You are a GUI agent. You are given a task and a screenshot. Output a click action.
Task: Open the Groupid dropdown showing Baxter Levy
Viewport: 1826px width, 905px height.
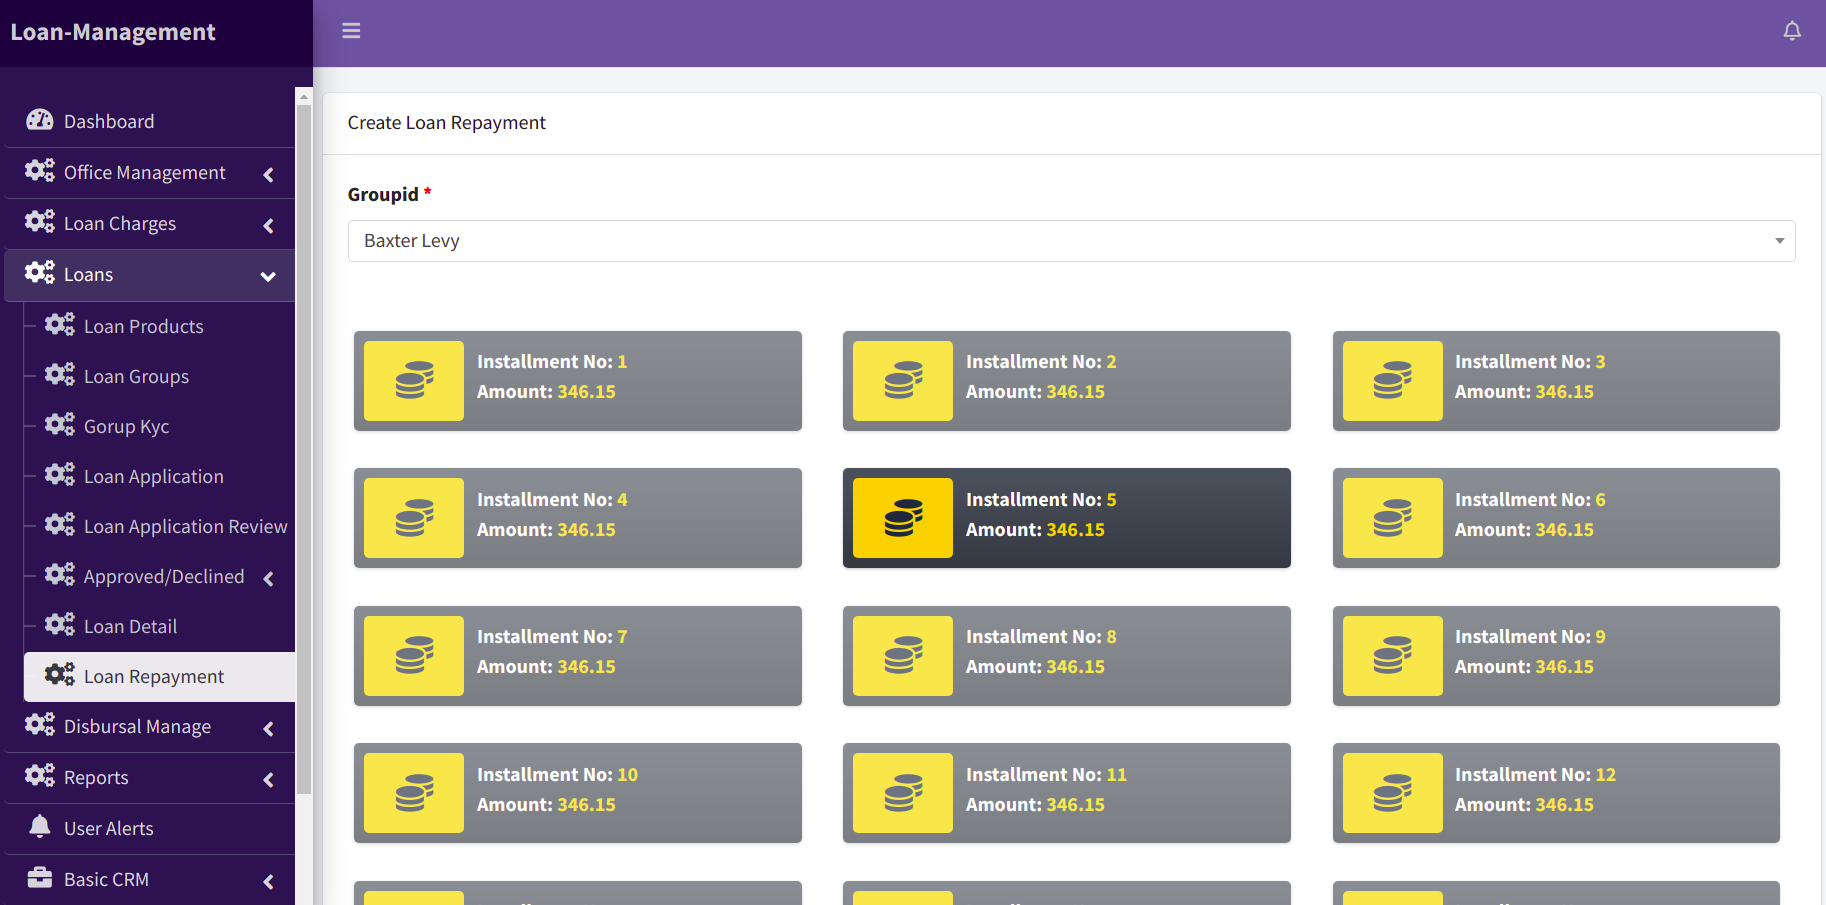tap(1071, 241)
